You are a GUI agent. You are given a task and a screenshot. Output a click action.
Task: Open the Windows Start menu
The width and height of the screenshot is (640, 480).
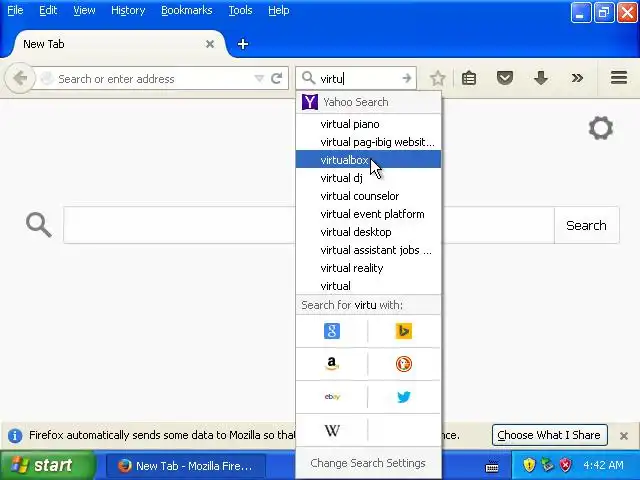(47, 465)
